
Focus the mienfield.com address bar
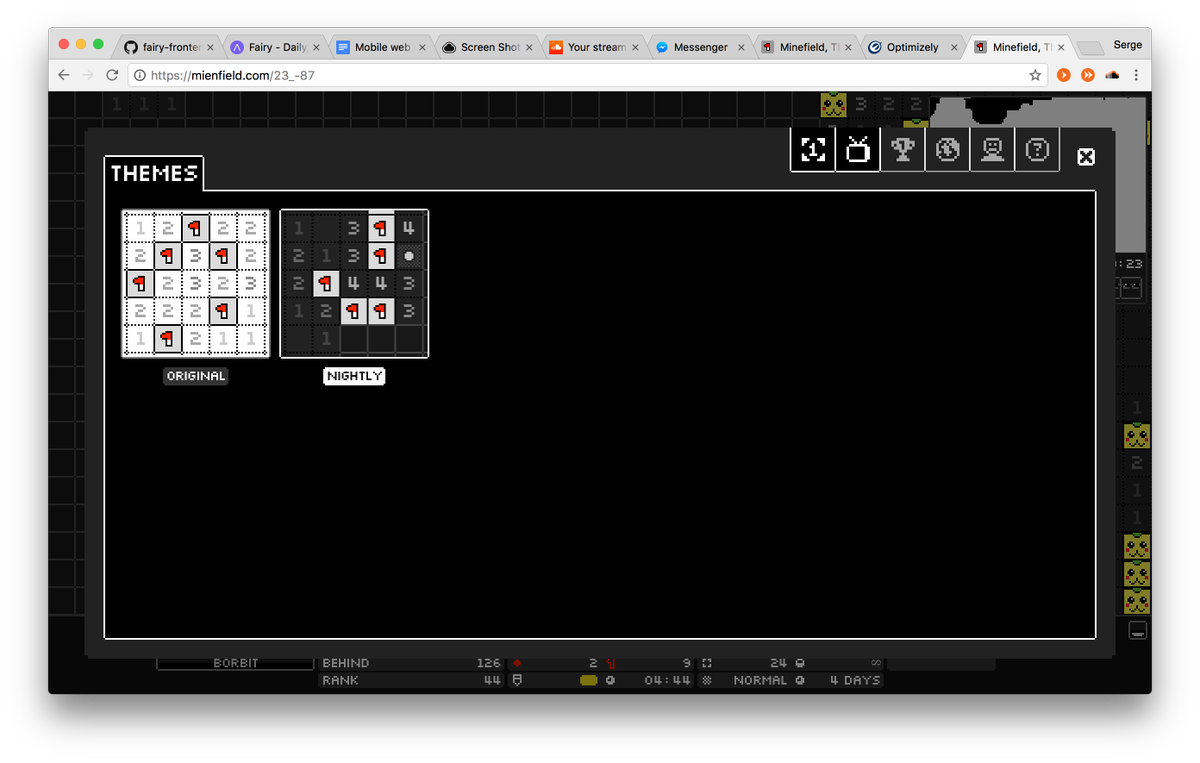(x=590, y=75)
